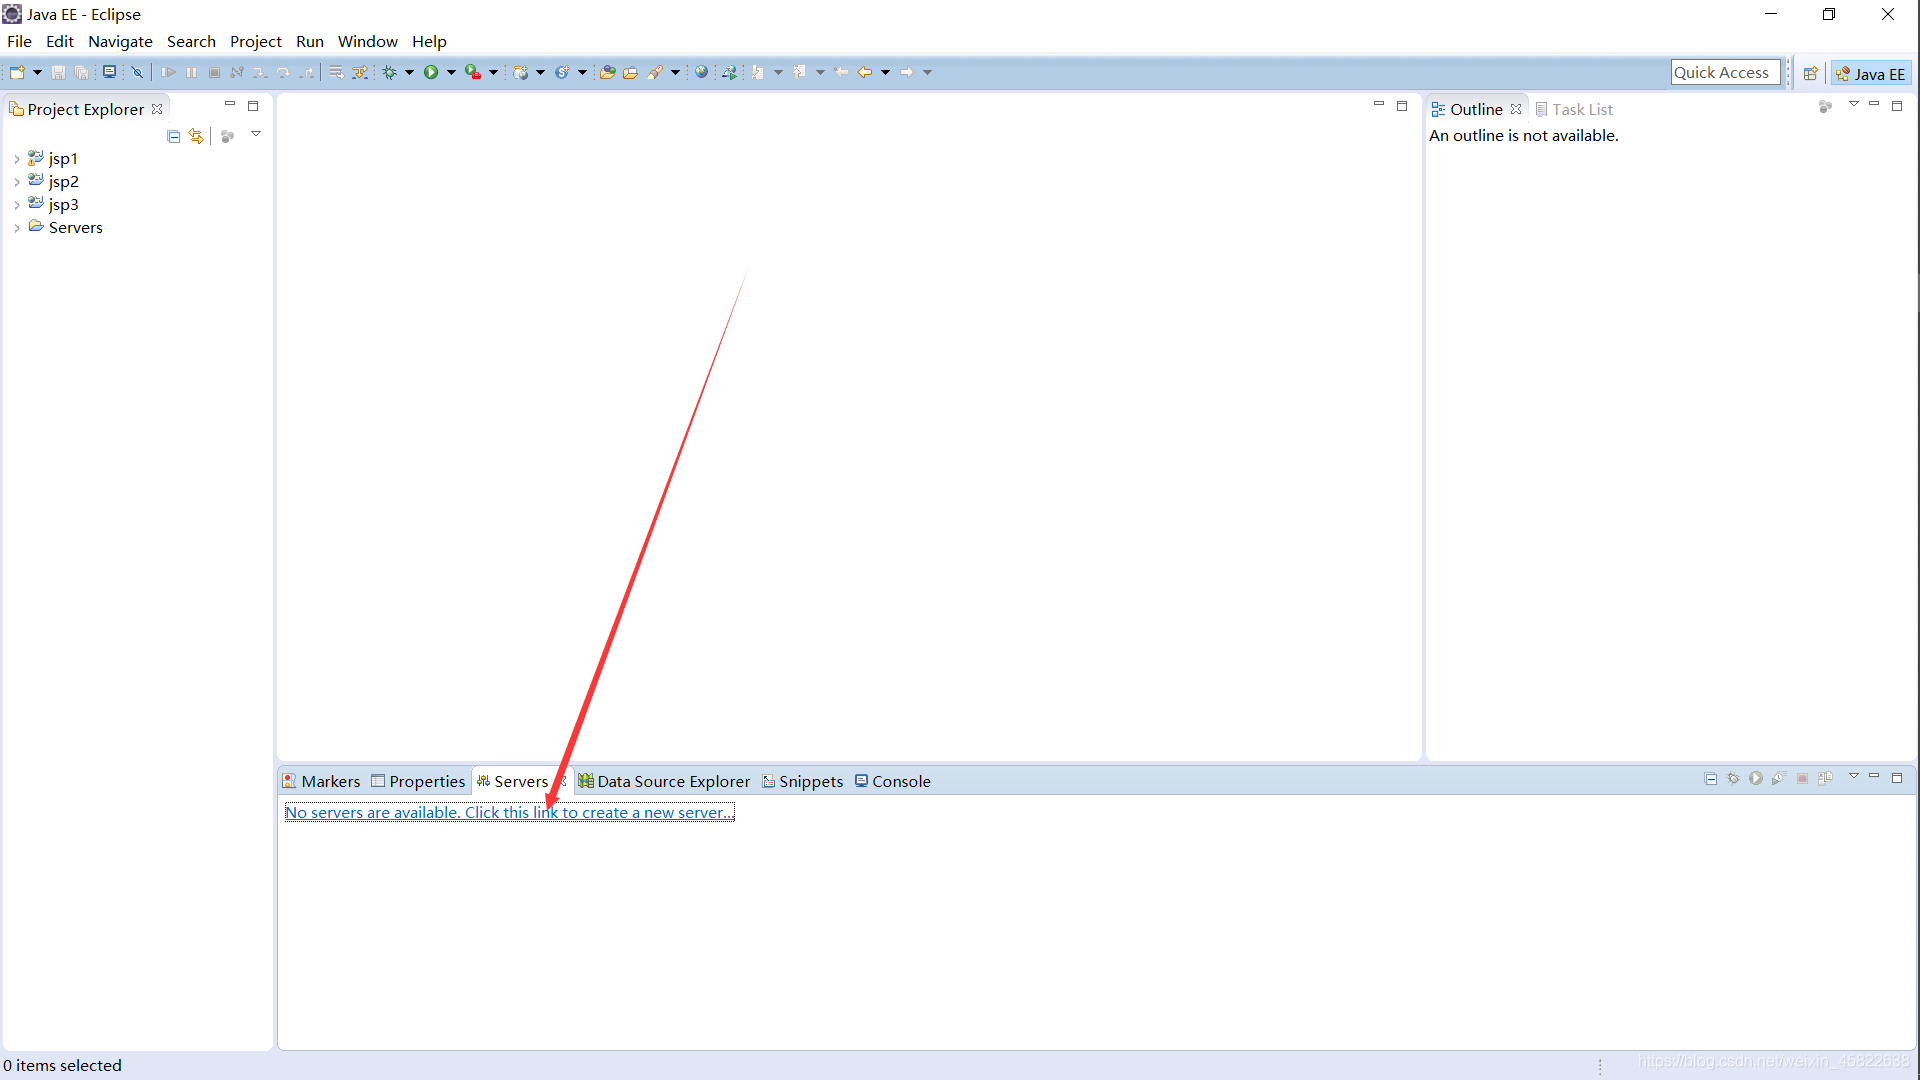Screen dimensions: 1920x1080
Task: Click the New wizard icon in toolbar
Action: (17, 72)
